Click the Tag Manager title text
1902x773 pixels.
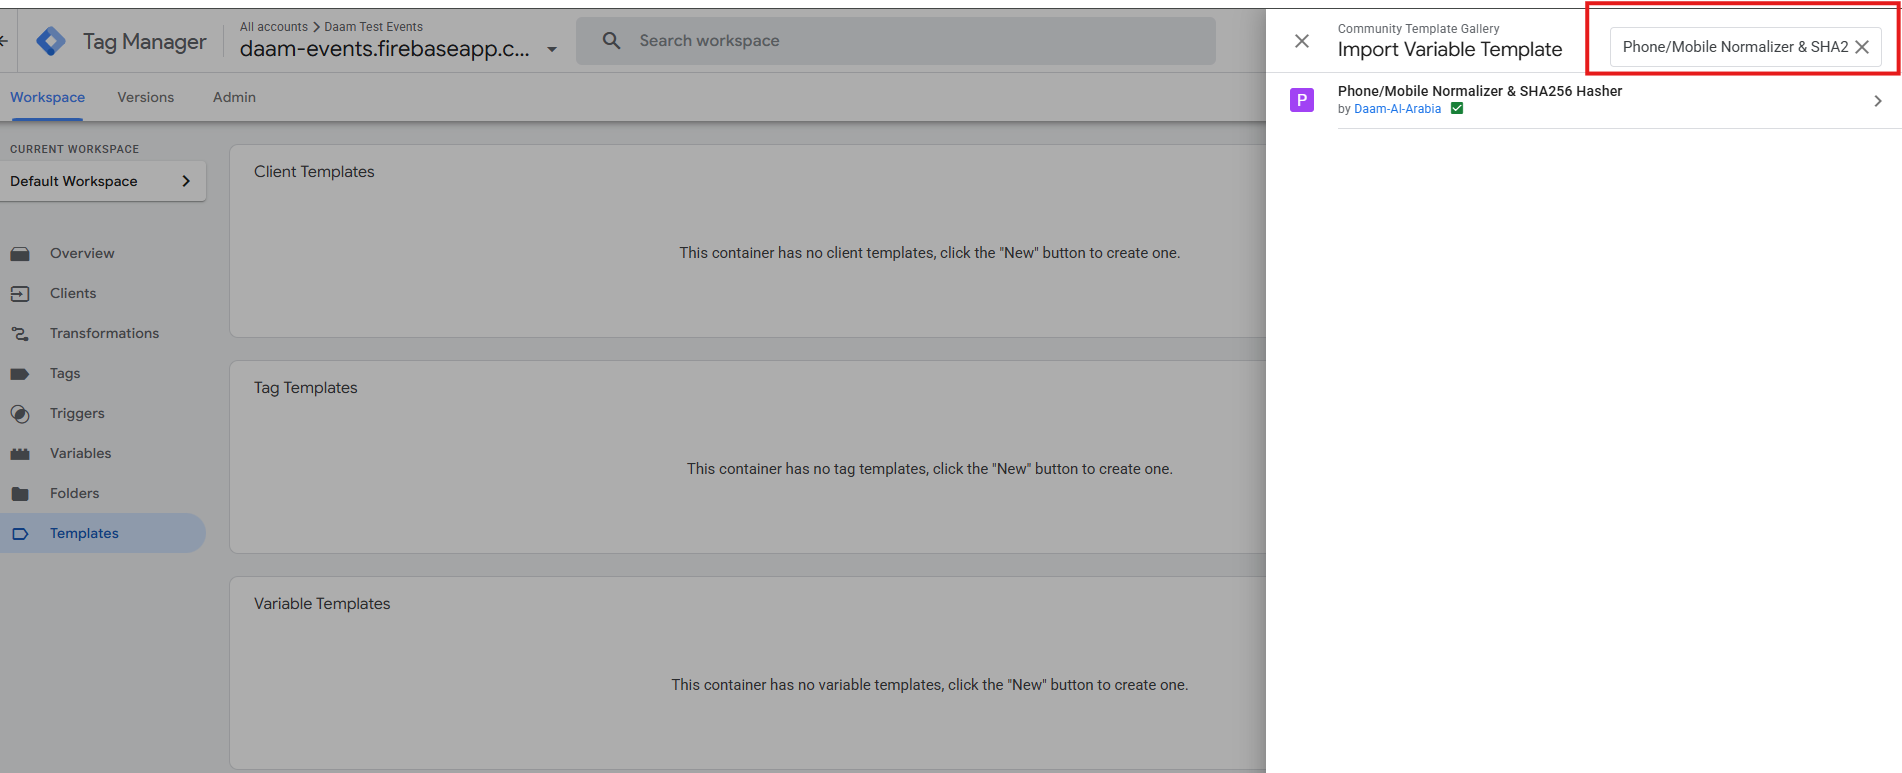click(x=145, y=41)
